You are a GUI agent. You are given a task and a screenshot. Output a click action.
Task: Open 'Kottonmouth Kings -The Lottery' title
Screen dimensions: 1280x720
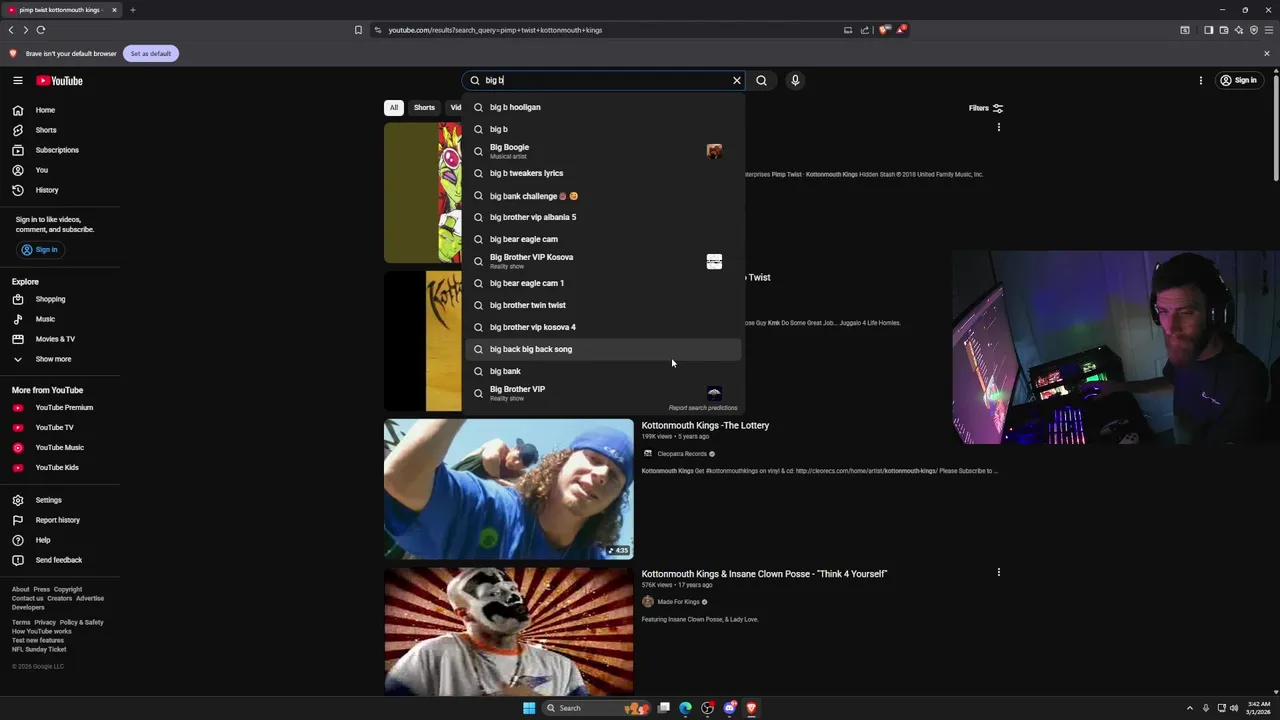click(705, 425)
